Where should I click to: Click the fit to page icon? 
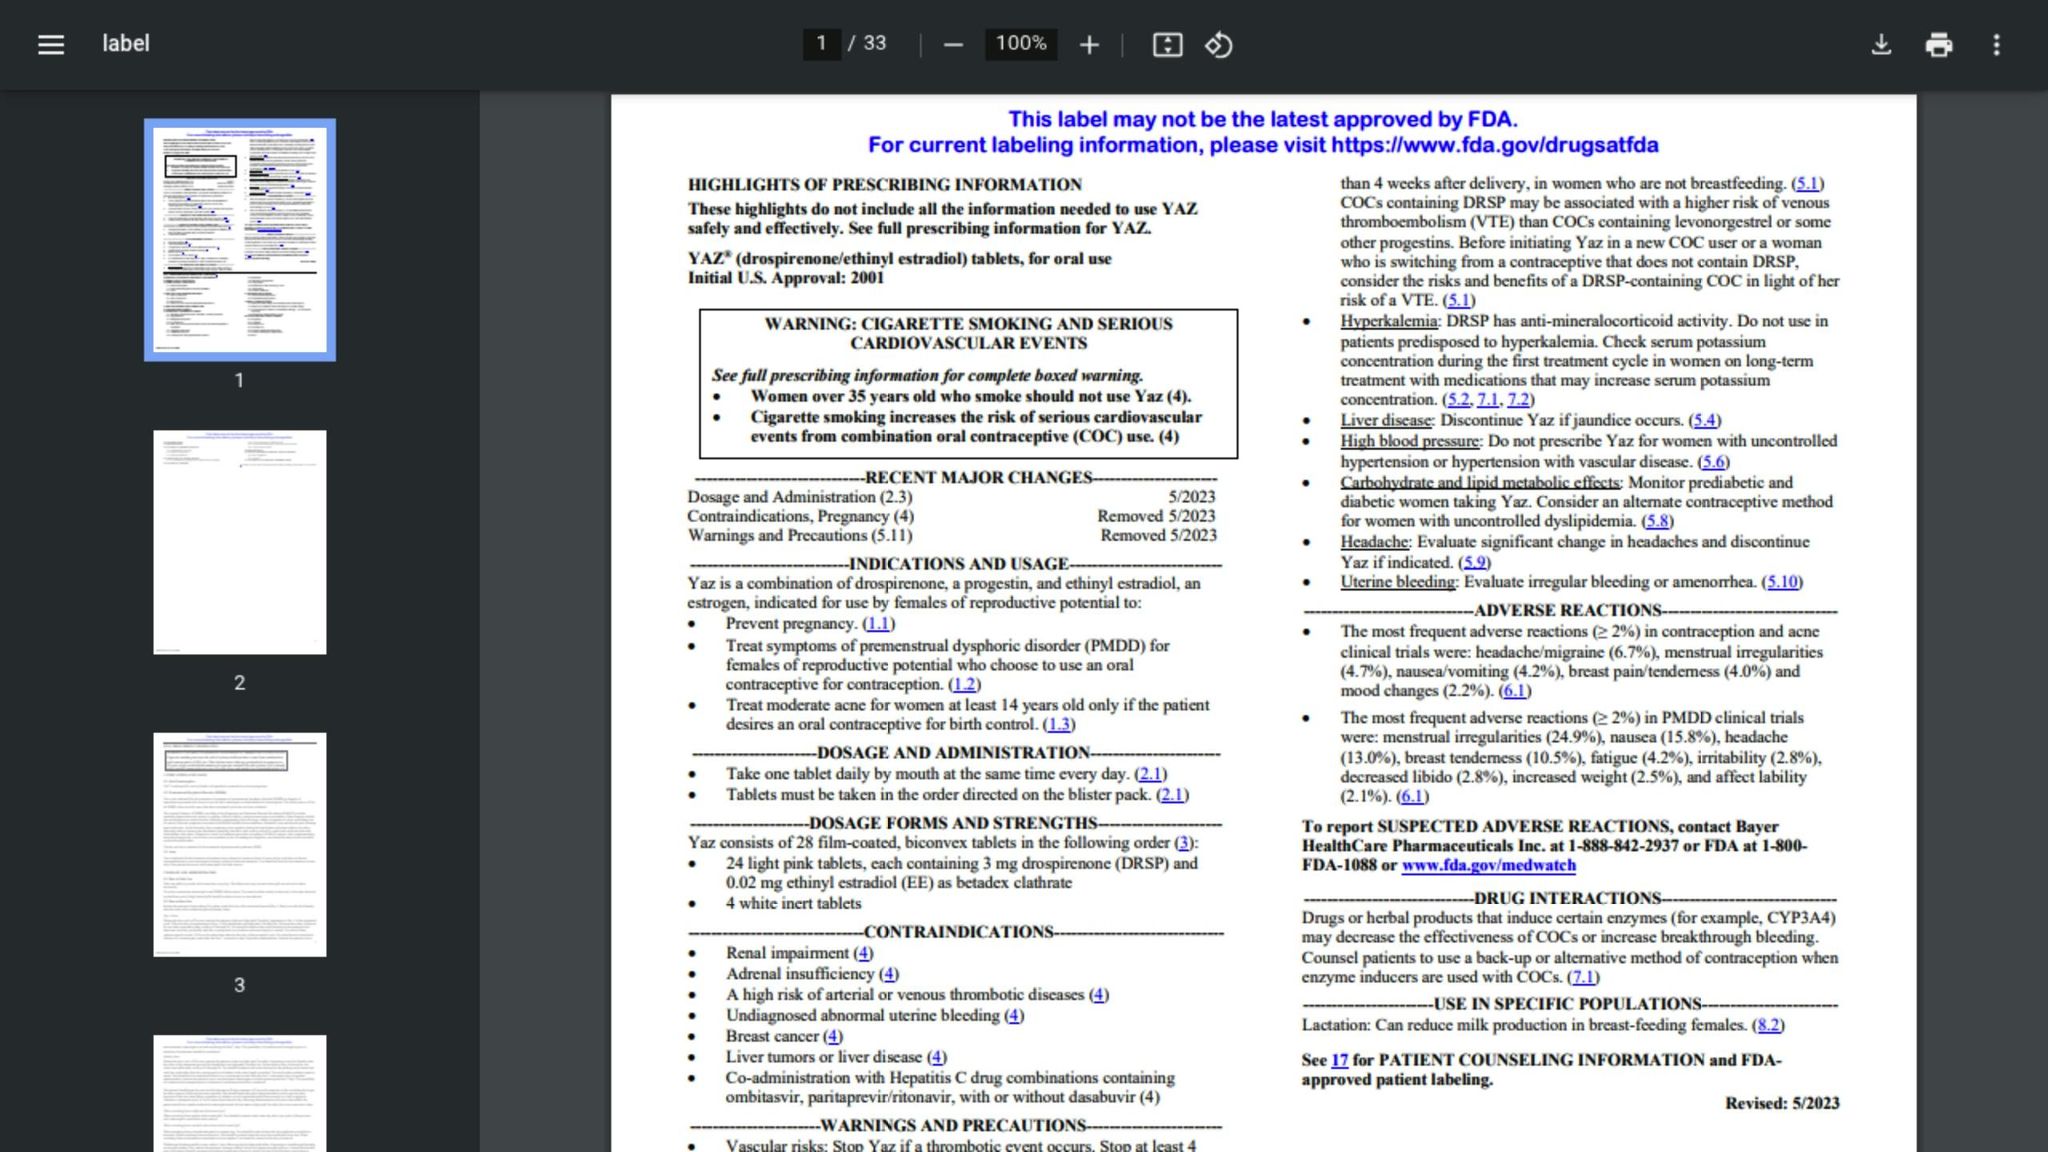[x=1167, y=44]
